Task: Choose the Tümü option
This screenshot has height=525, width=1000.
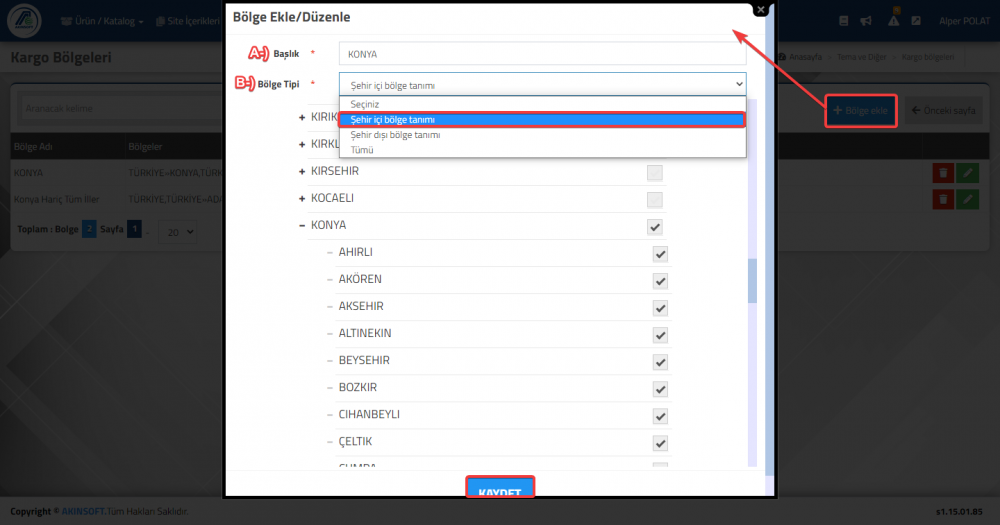Action: 362,150
